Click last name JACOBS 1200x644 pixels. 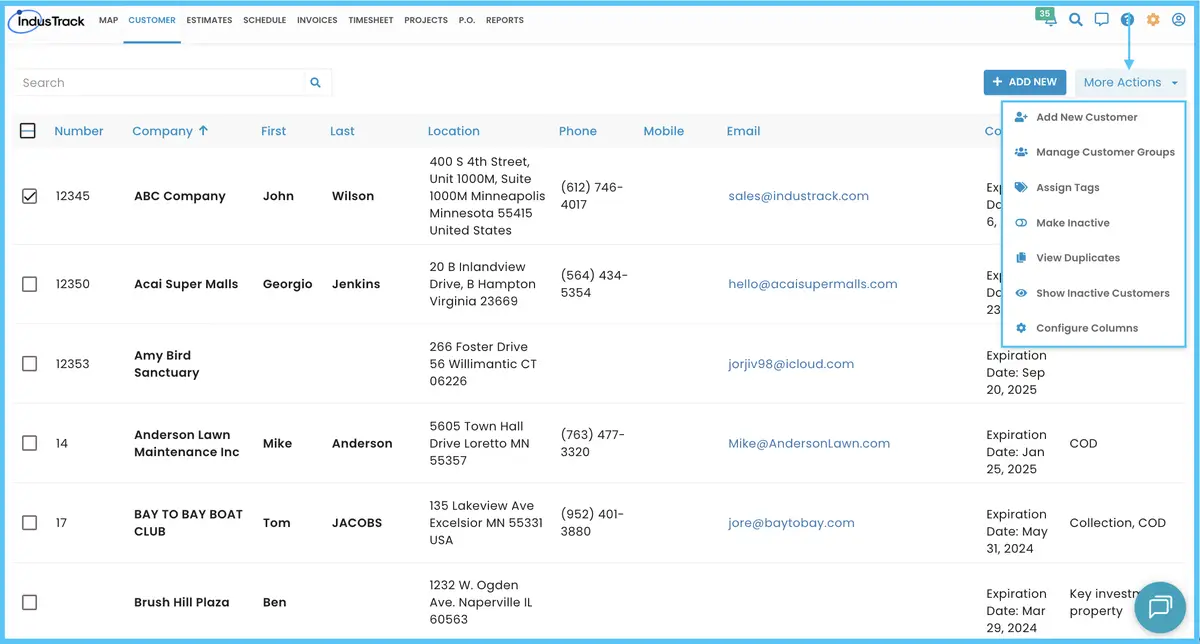click(x=357, y=522)
